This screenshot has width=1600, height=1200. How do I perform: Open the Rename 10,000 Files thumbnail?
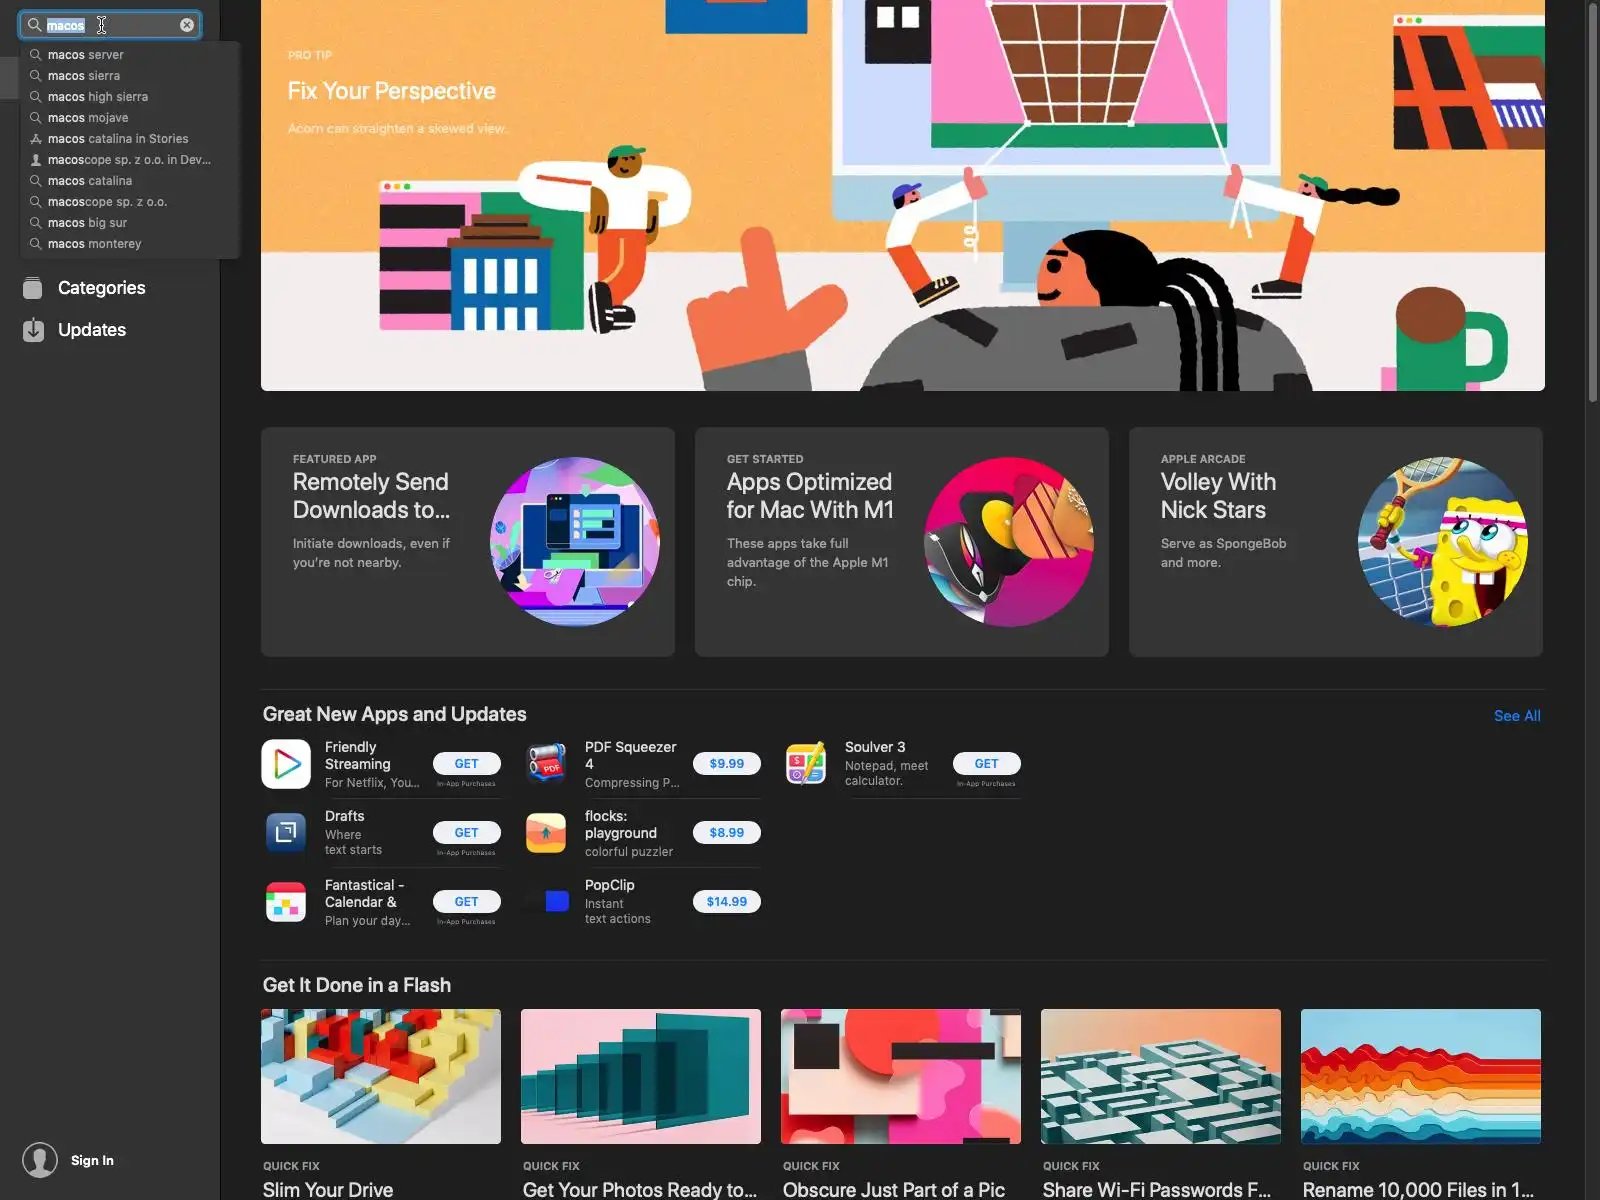[1421, 1076]
